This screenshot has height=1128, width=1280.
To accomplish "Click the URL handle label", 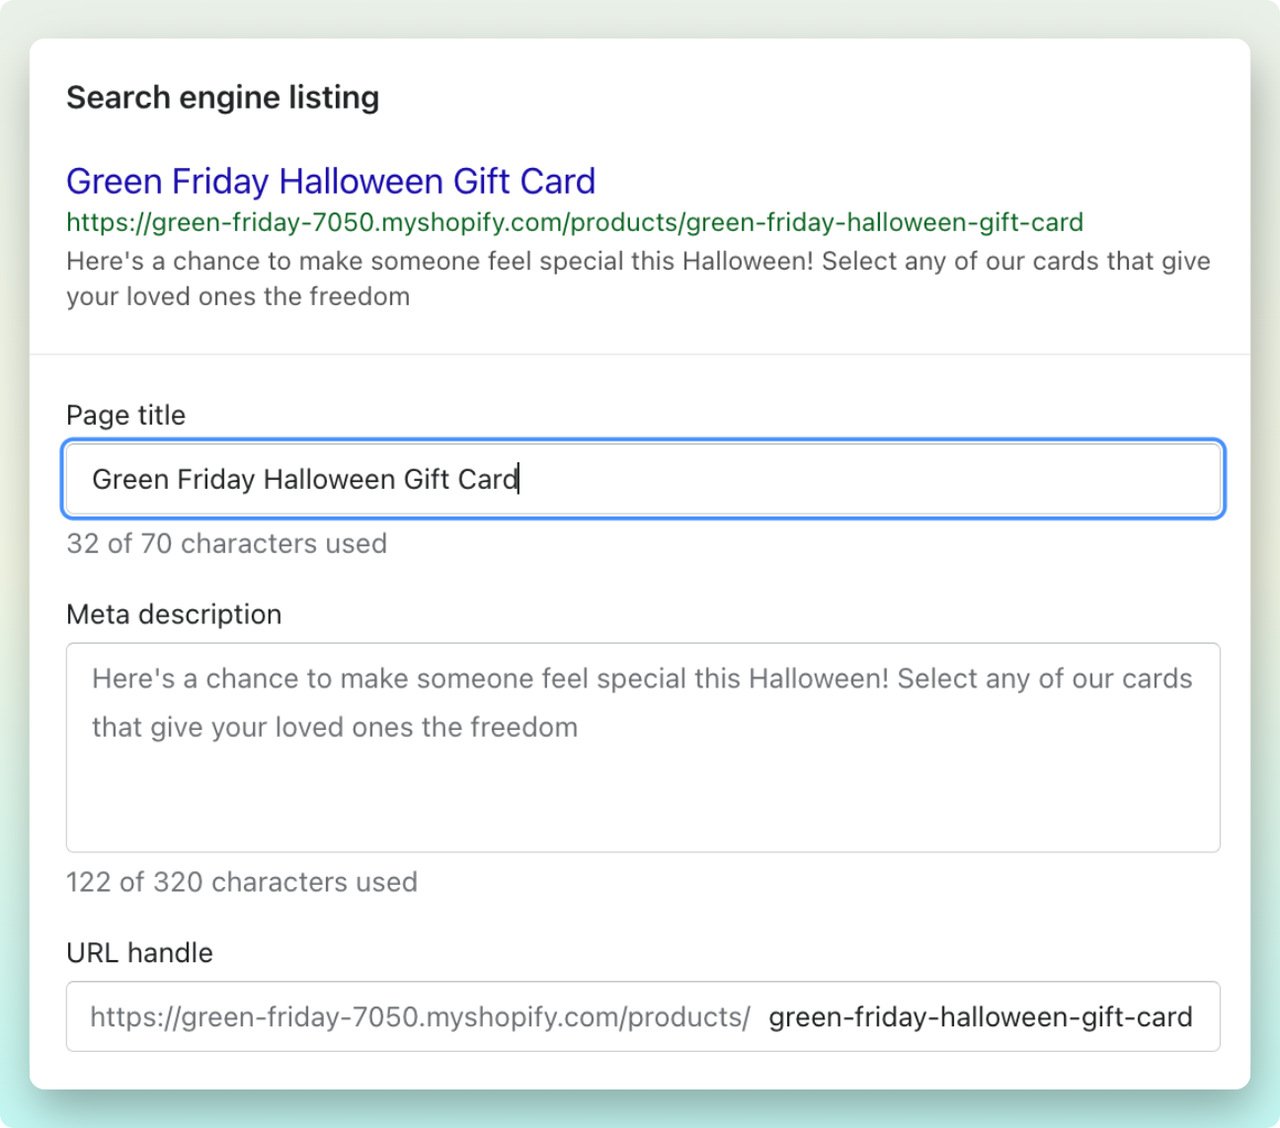I will [x=139, y=952].
